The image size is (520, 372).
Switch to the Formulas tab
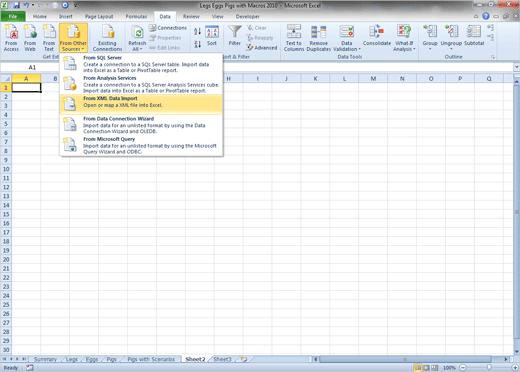click(x=136, y=16)
